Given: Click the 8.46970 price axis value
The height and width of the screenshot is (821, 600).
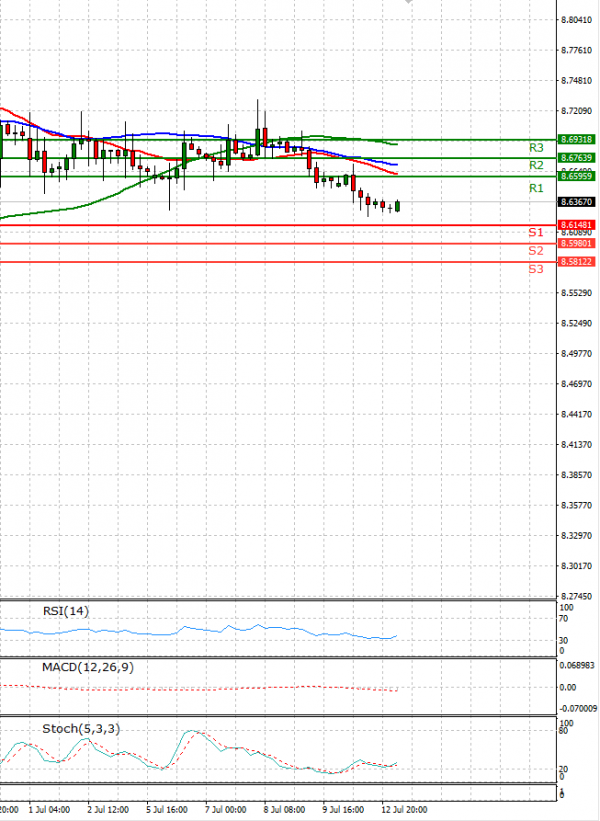Looking at the screenshot, I should point(576,384).
